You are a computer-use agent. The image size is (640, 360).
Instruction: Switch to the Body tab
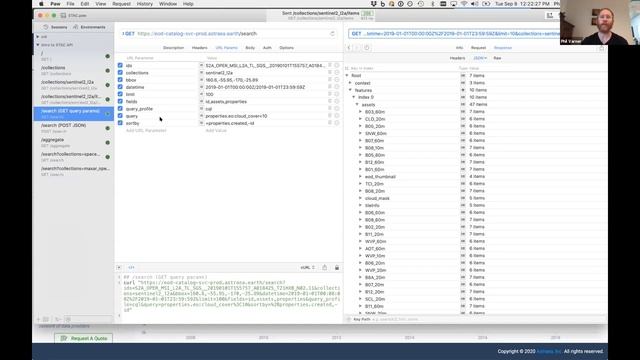[250, 48]
